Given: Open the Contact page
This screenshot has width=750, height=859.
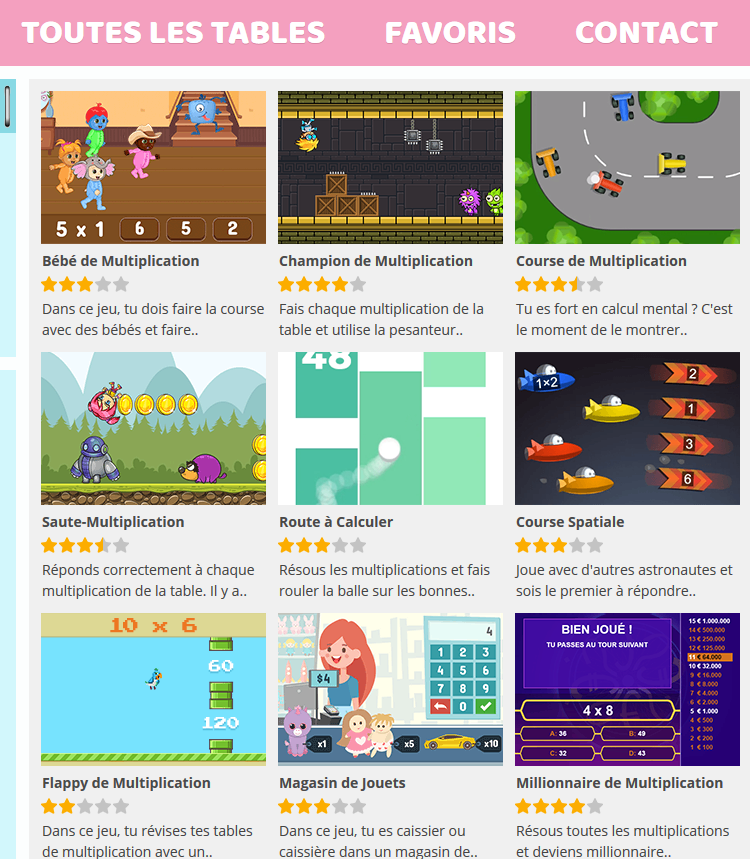Looking at the screenshot, I should (x=646, y=32).
